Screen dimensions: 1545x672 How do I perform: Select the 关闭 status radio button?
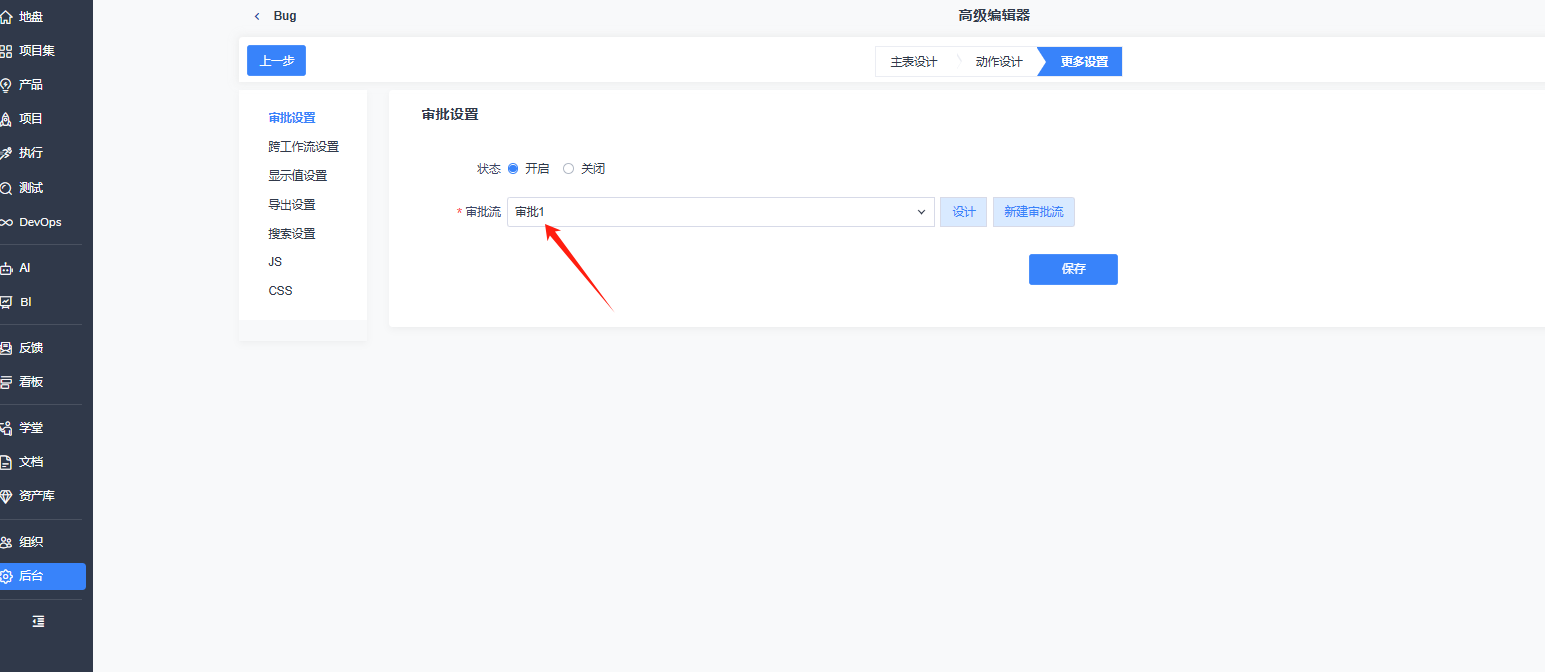569,169
